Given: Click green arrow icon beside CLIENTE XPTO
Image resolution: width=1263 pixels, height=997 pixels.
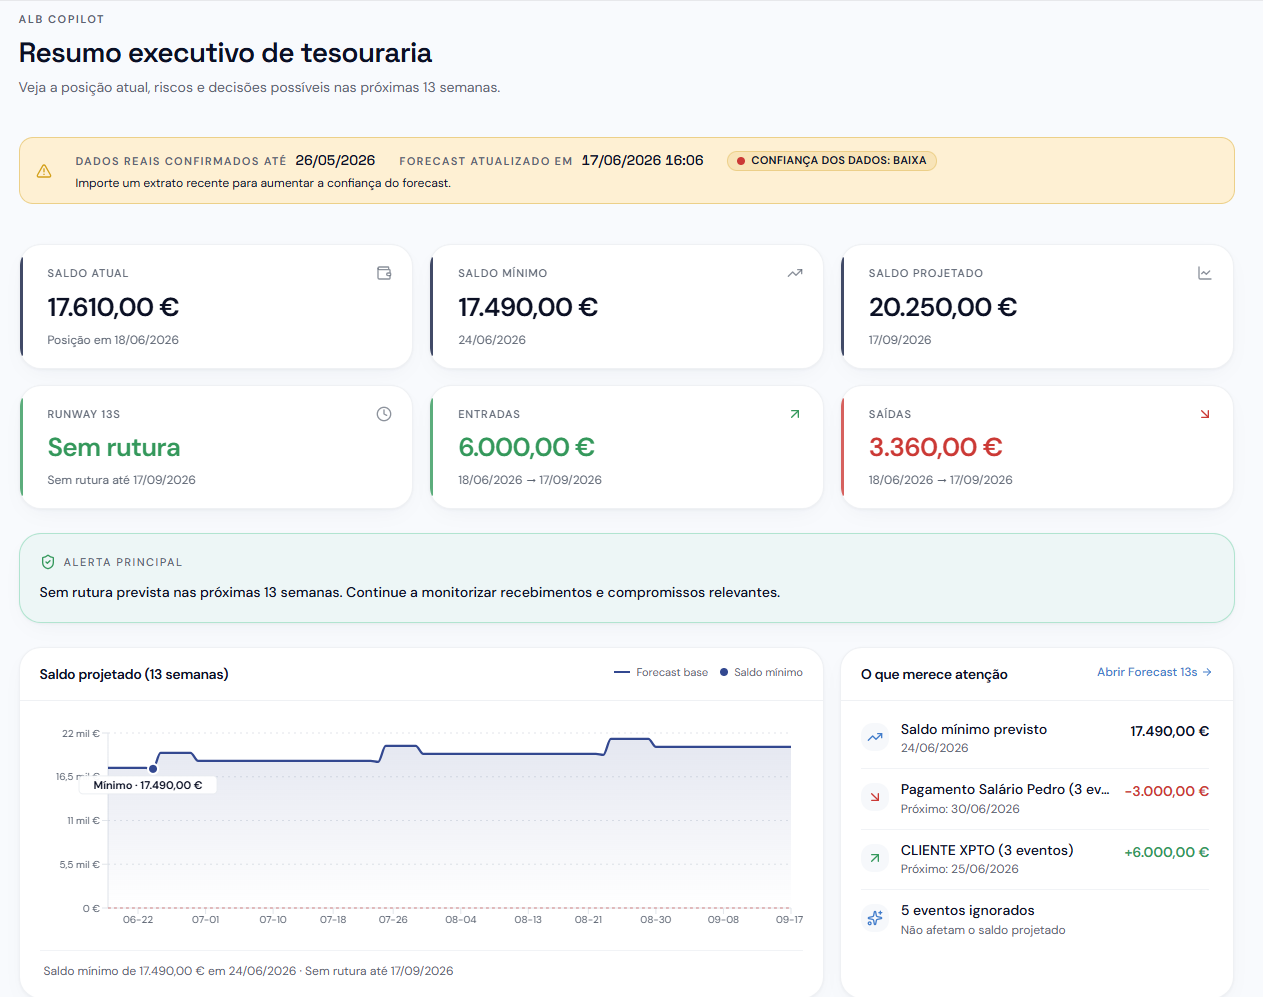Looking at the screenshot, I should [875, 858].
